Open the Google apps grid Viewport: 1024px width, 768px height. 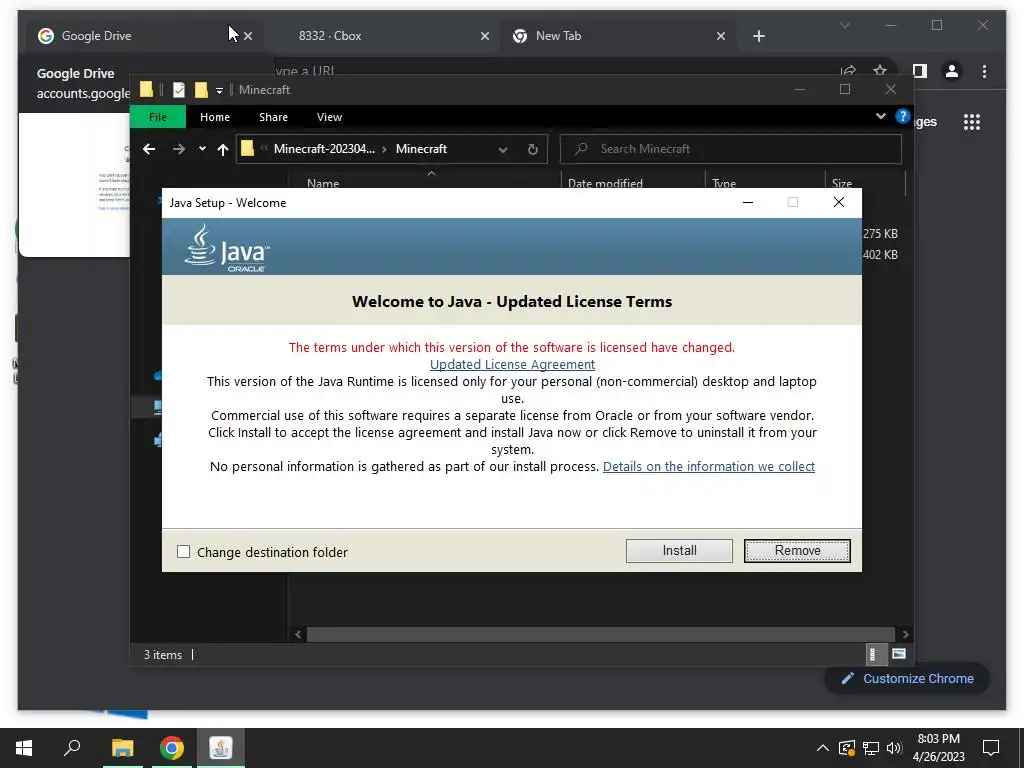click(972, 122)
